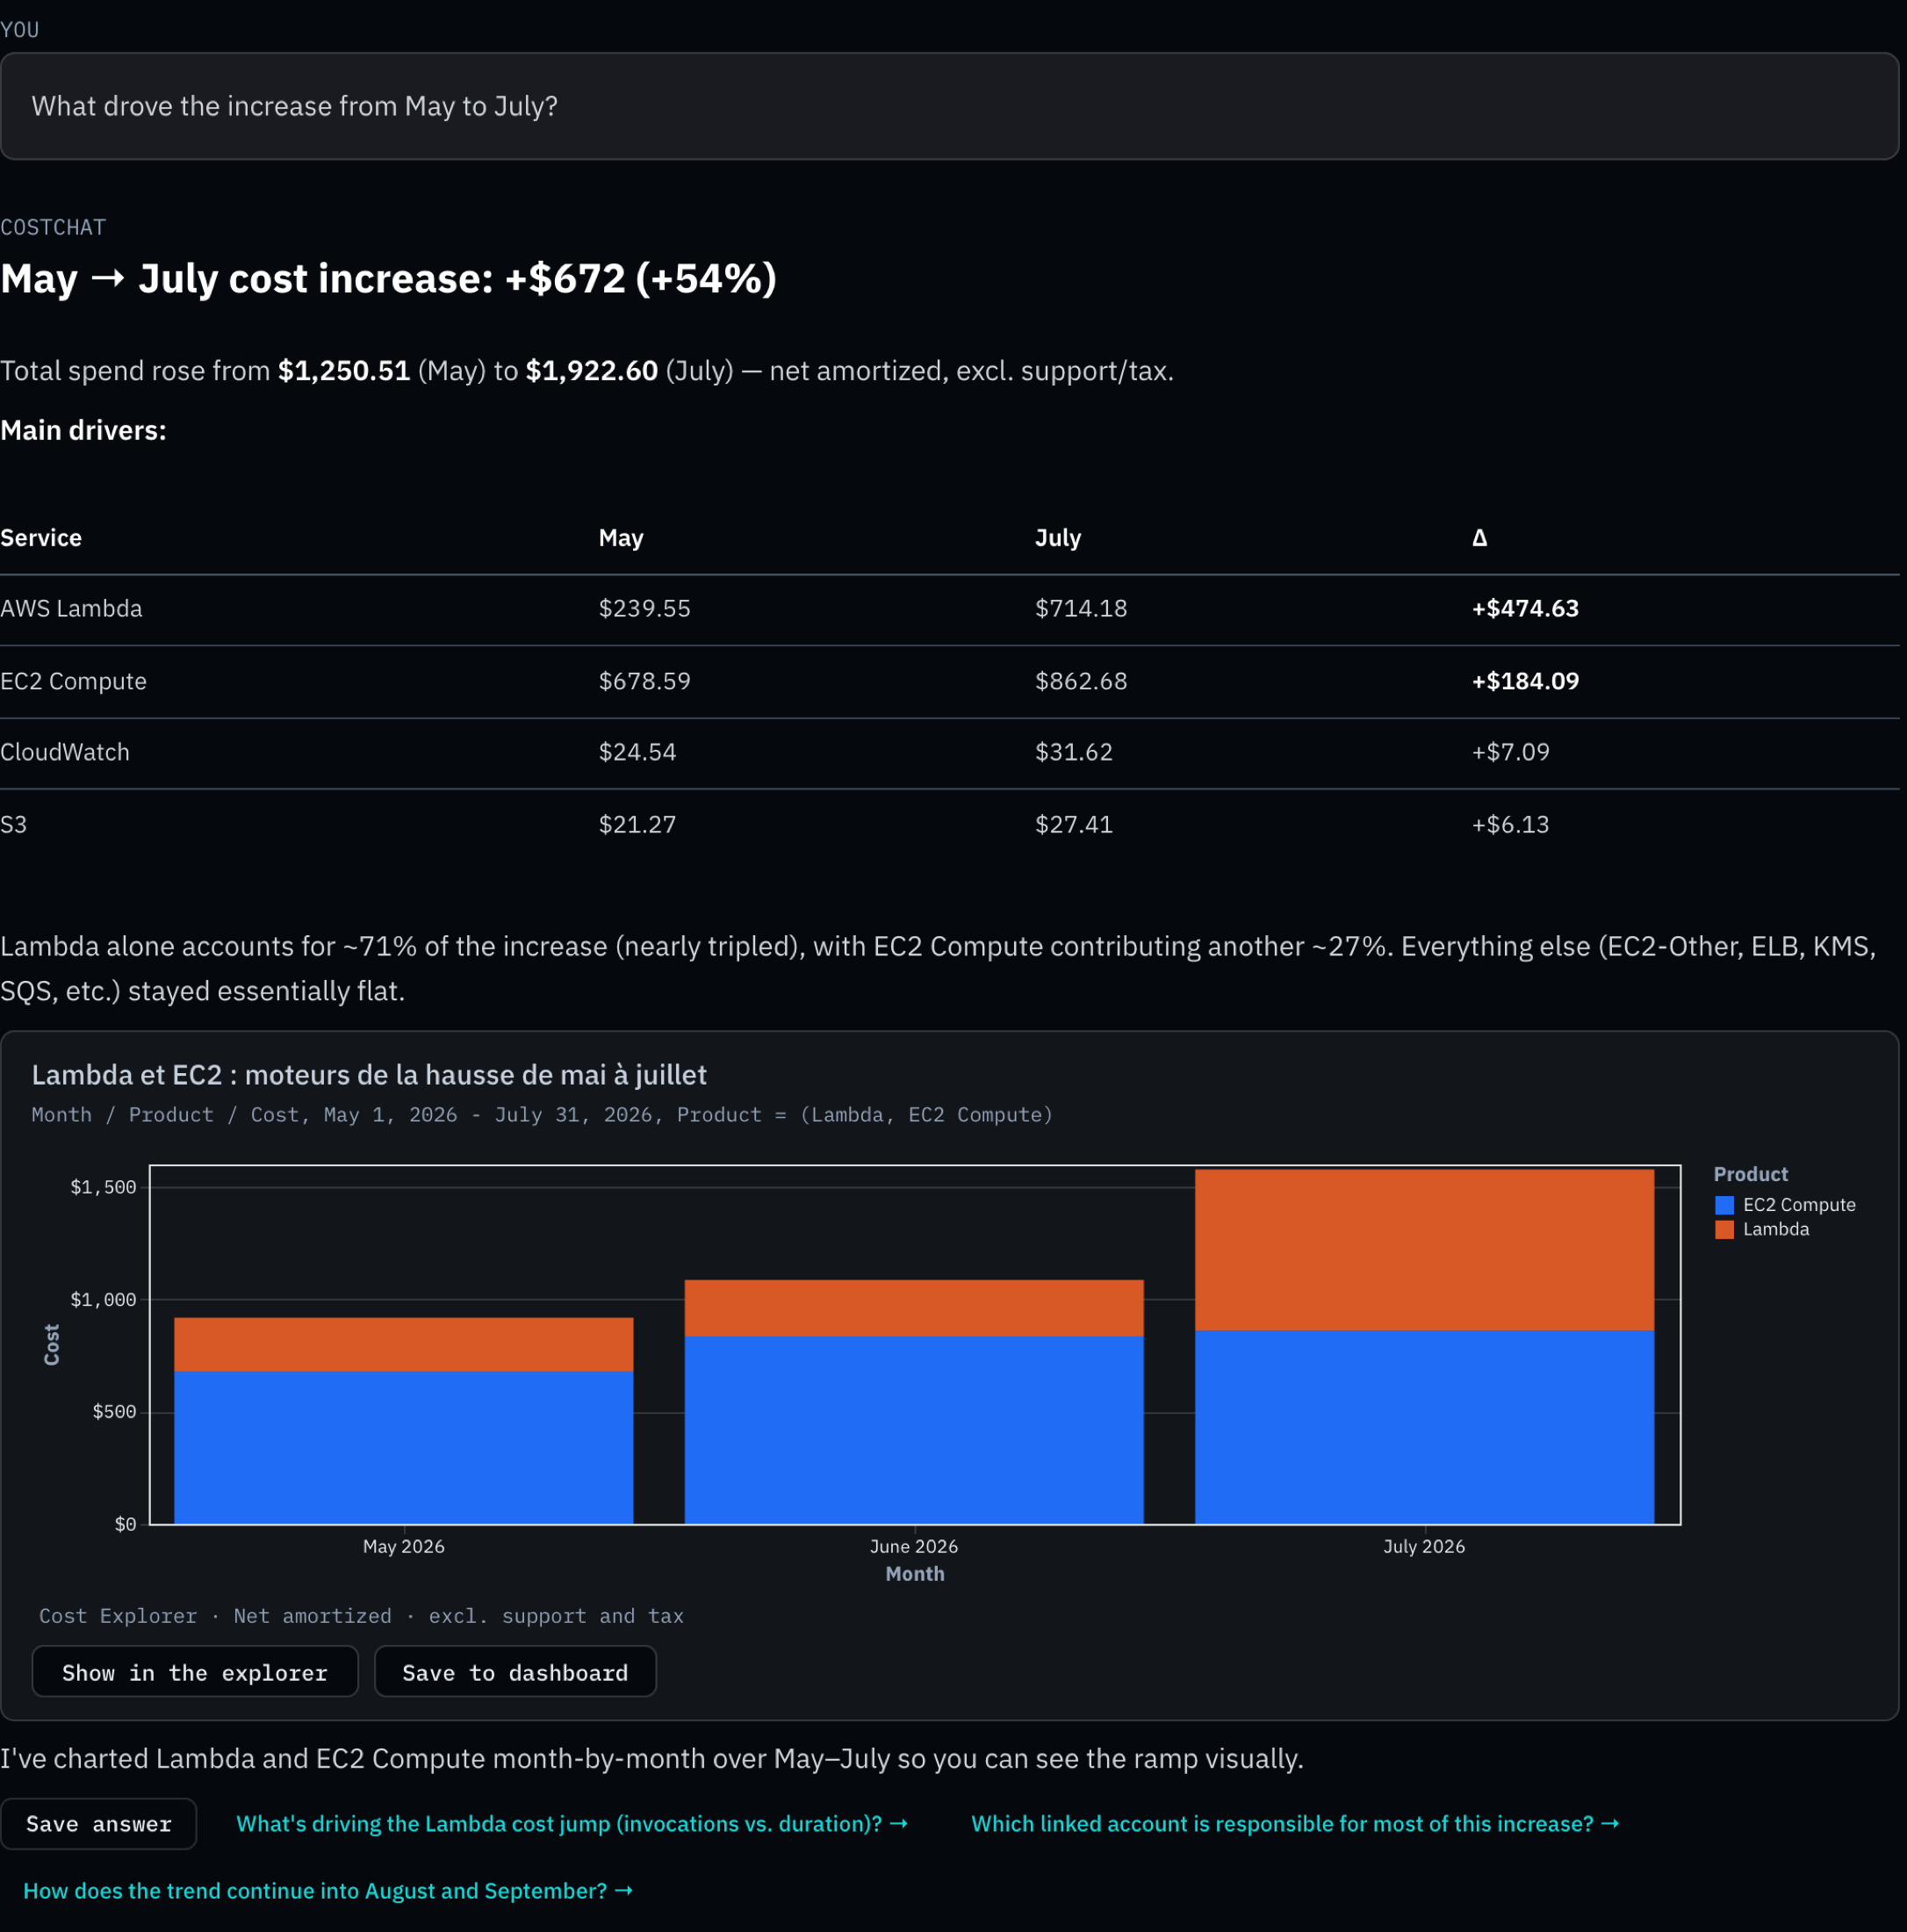Screen dimensions: 1907x1932
Task: Click 'Save to dashboard' button
Action: 515,1672
